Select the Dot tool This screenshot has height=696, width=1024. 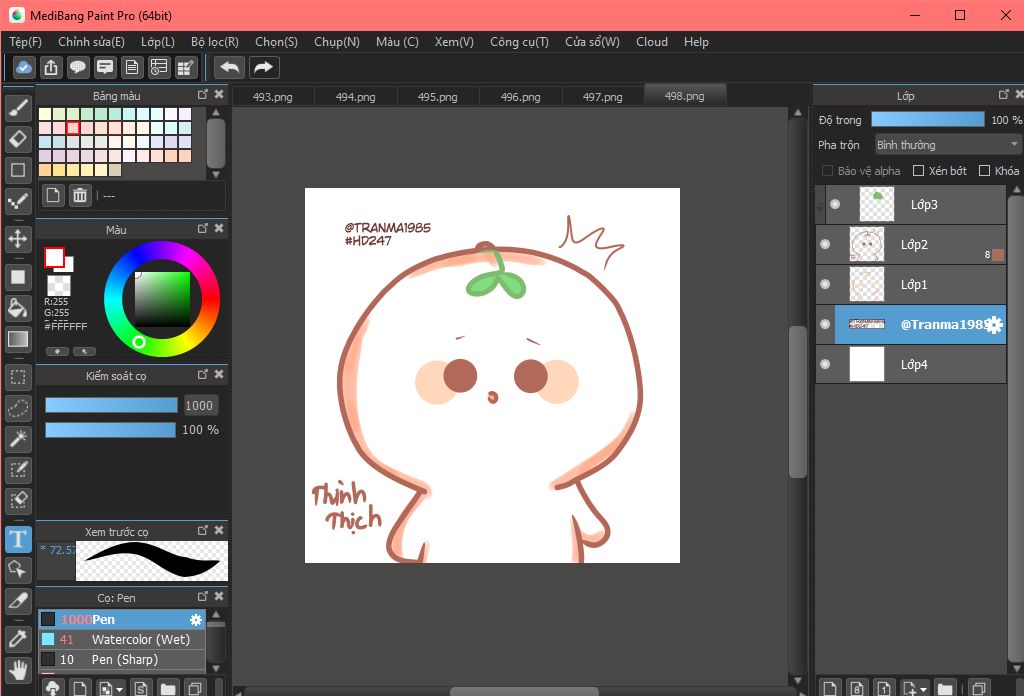coord(18,200)
